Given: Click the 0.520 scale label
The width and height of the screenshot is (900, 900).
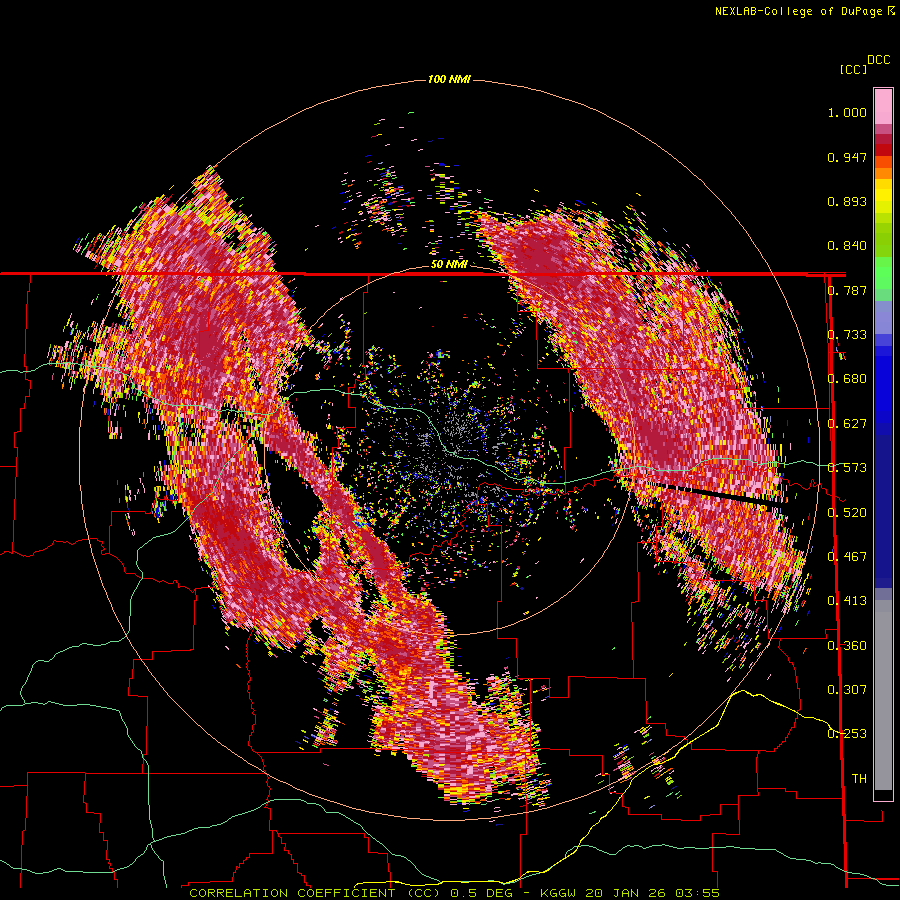Looking at the screenshot, I should tap(847, 512).
